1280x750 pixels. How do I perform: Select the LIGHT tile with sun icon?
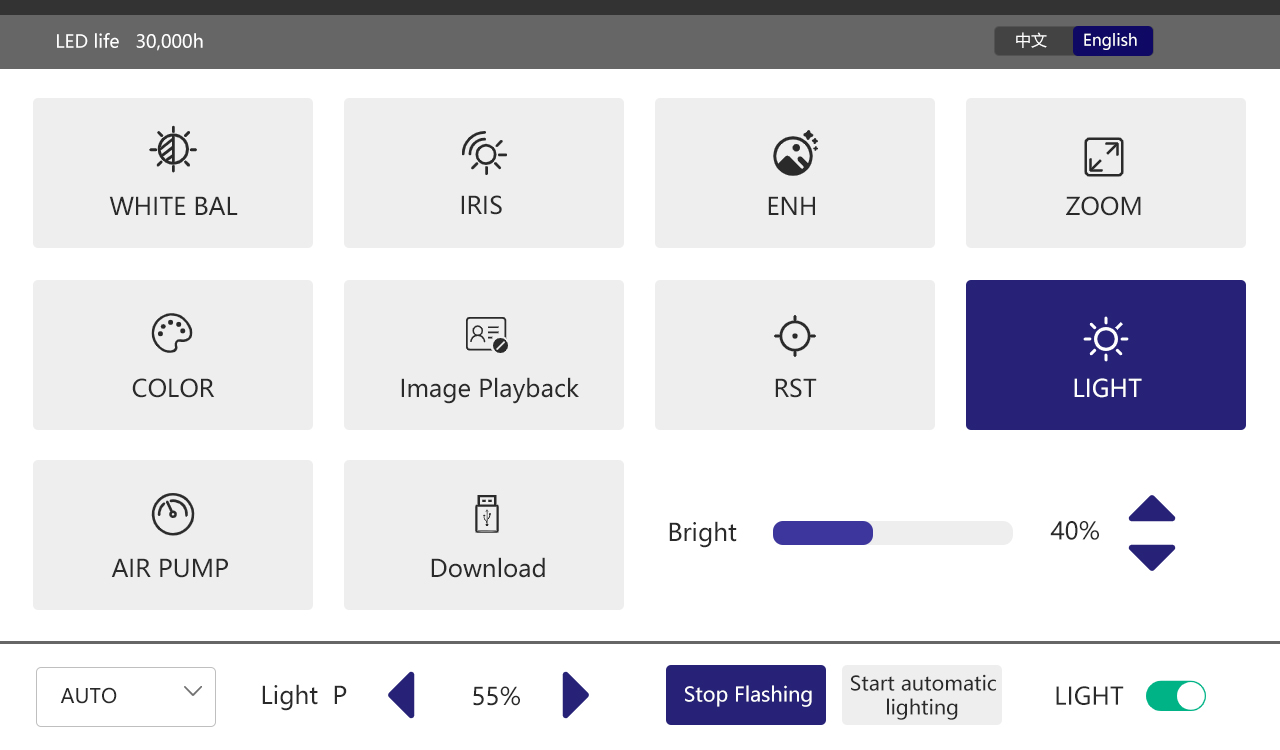pyautogui.click(x=1106, y=355)
